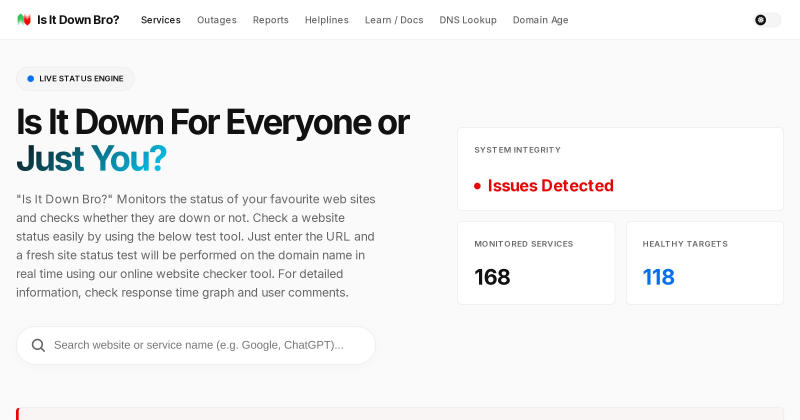
Task: Click the Is It Down Bro logo icon
Action: (24, 20)
